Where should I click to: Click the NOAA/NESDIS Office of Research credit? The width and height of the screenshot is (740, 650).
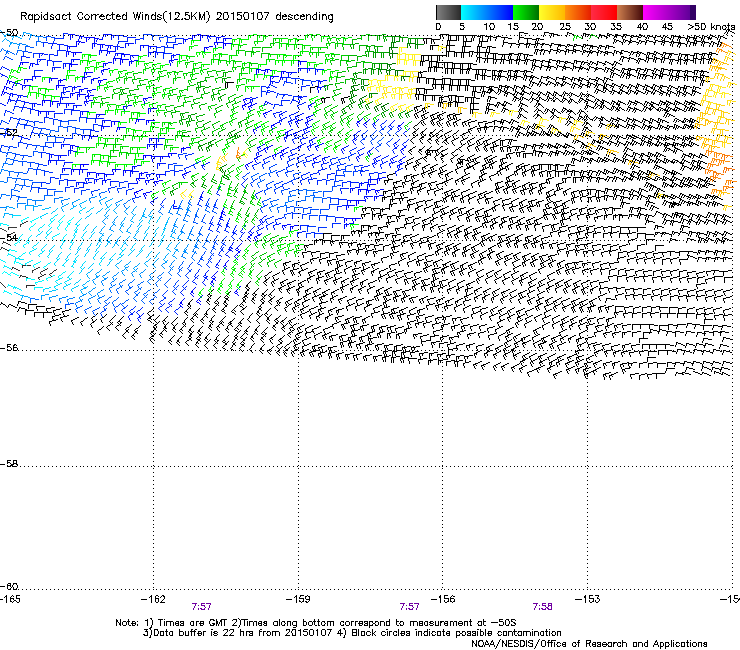589,644
